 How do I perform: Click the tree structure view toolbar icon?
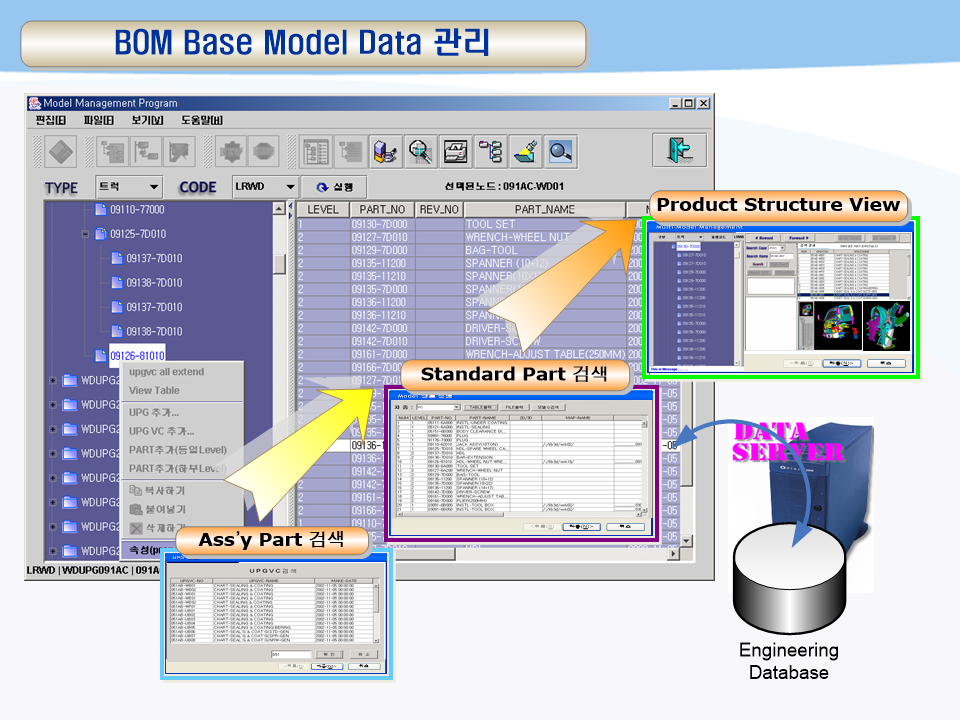[x=489, y=151]
